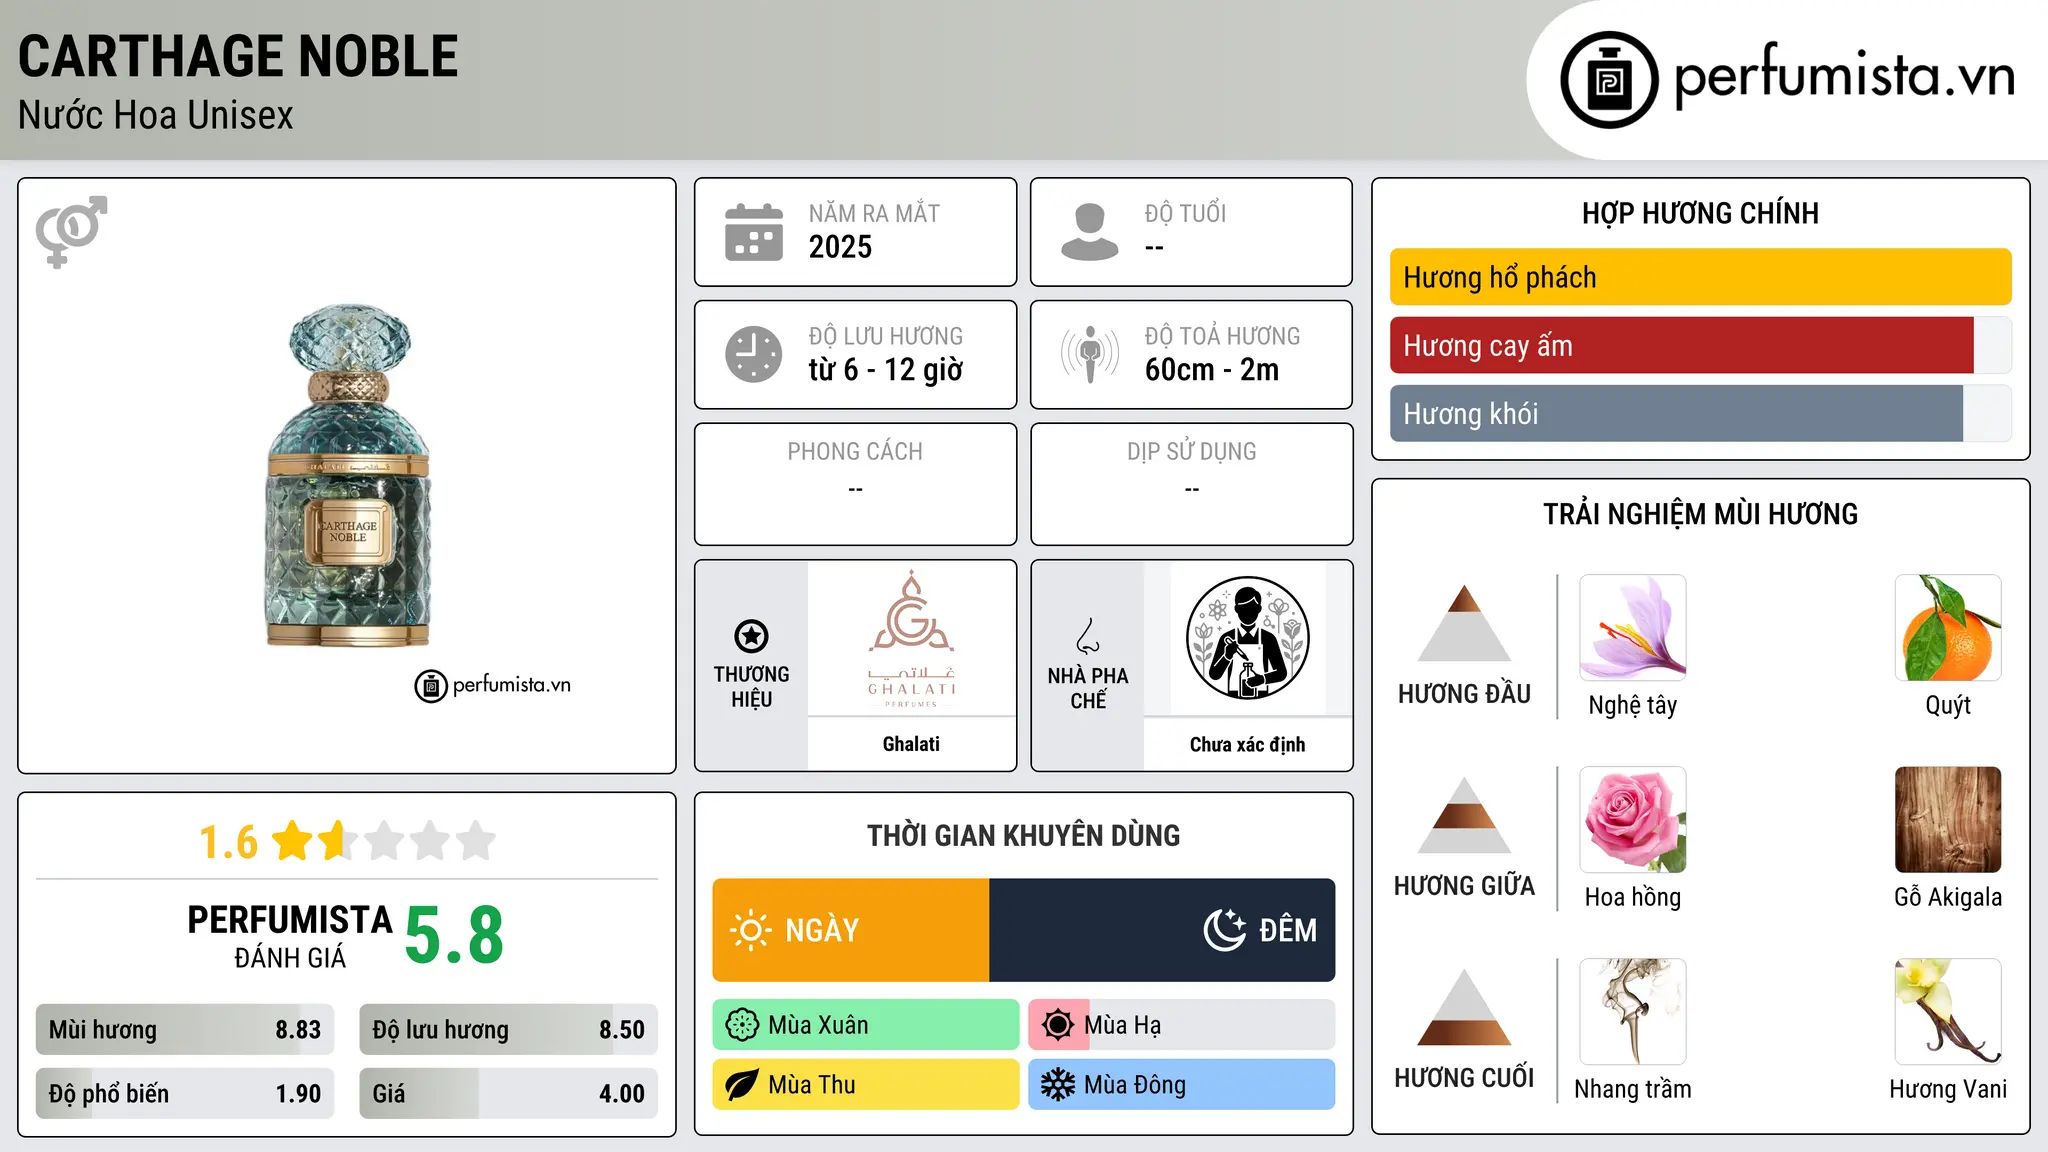Click the perfumista.vn bottle logo icon in header
Image resolution: width=2048 pixels, height=1152 pixels.
[1609, 80]
